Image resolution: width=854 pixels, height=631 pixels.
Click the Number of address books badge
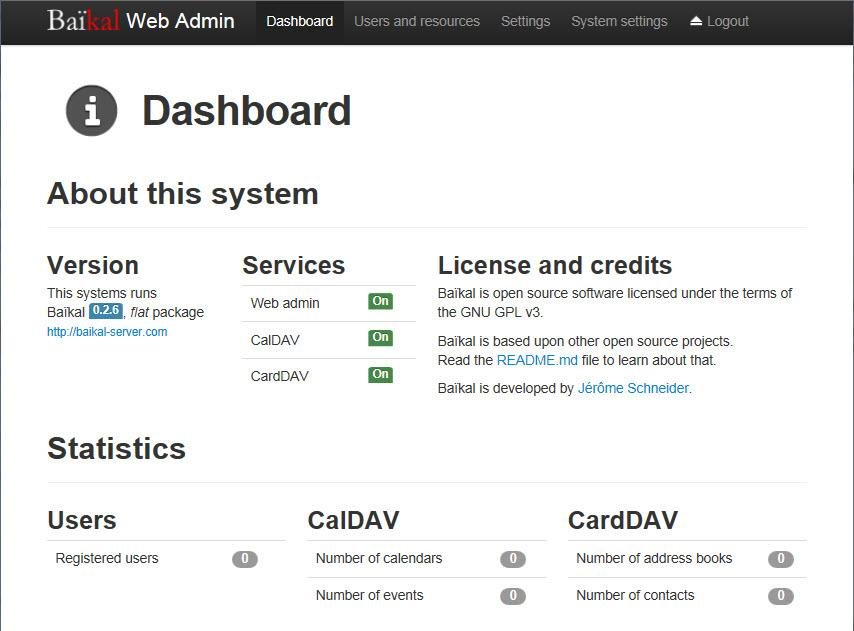coord(781,559)
